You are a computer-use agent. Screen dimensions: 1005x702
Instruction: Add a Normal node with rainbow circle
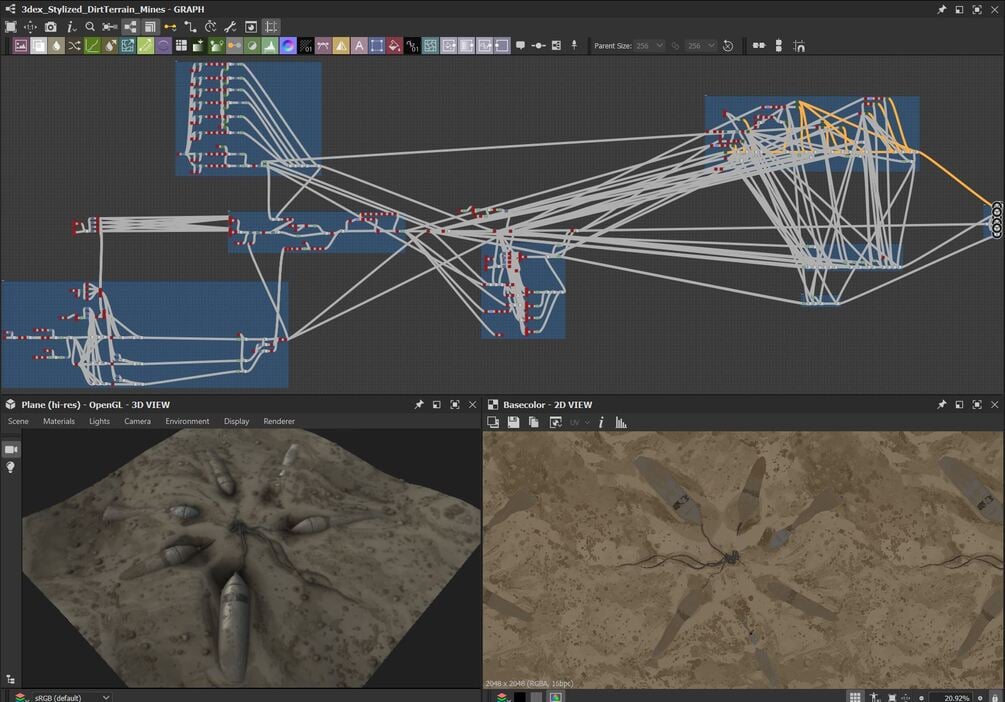[x=288, y=46]
